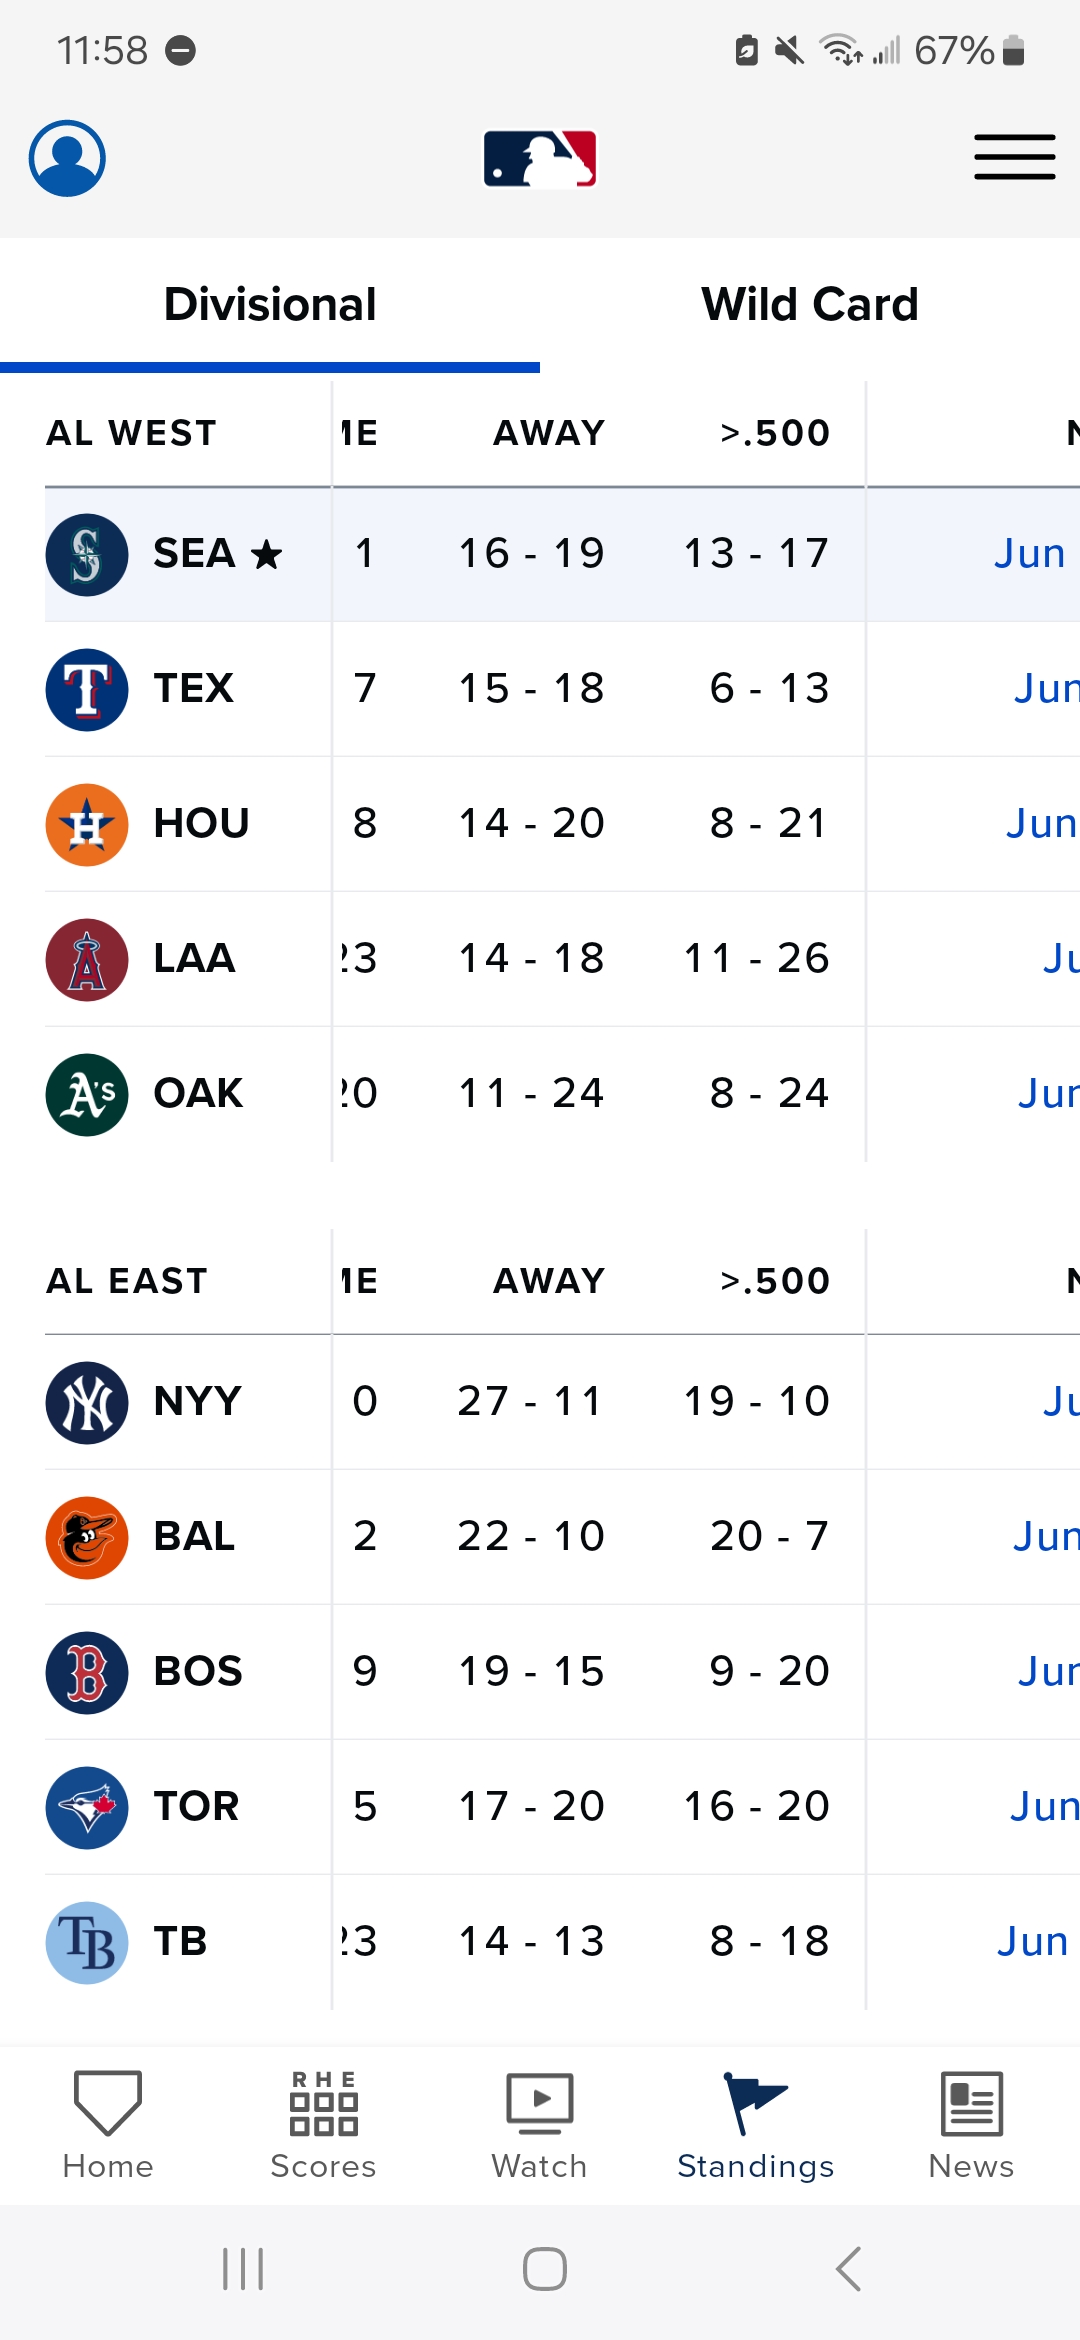Open the Watch section
This screenshot has height=2340, width=1080.
539,2125
